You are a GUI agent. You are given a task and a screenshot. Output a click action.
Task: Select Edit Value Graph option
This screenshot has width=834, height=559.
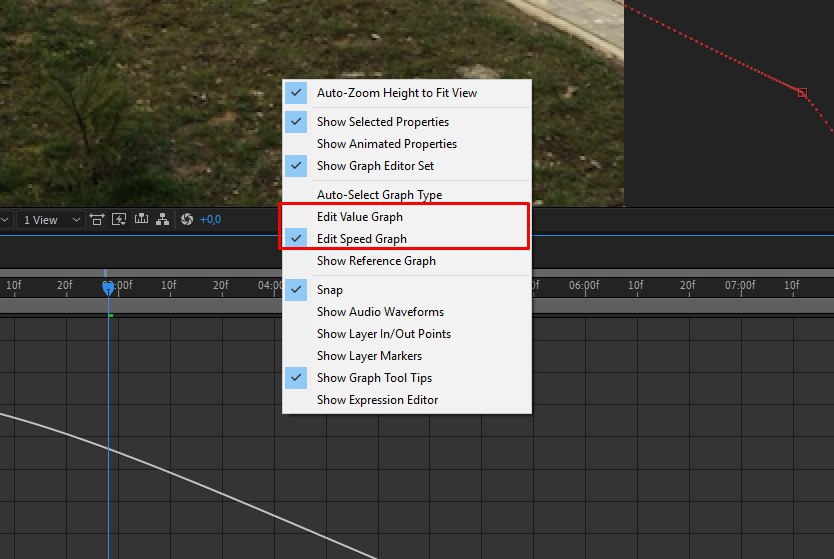coord(406,217)
